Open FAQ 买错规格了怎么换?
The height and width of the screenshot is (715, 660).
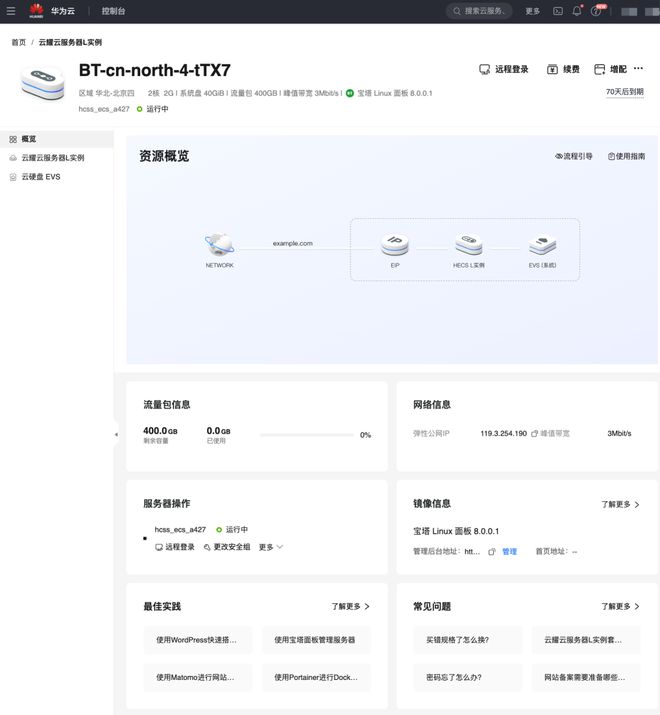(467, 640)
